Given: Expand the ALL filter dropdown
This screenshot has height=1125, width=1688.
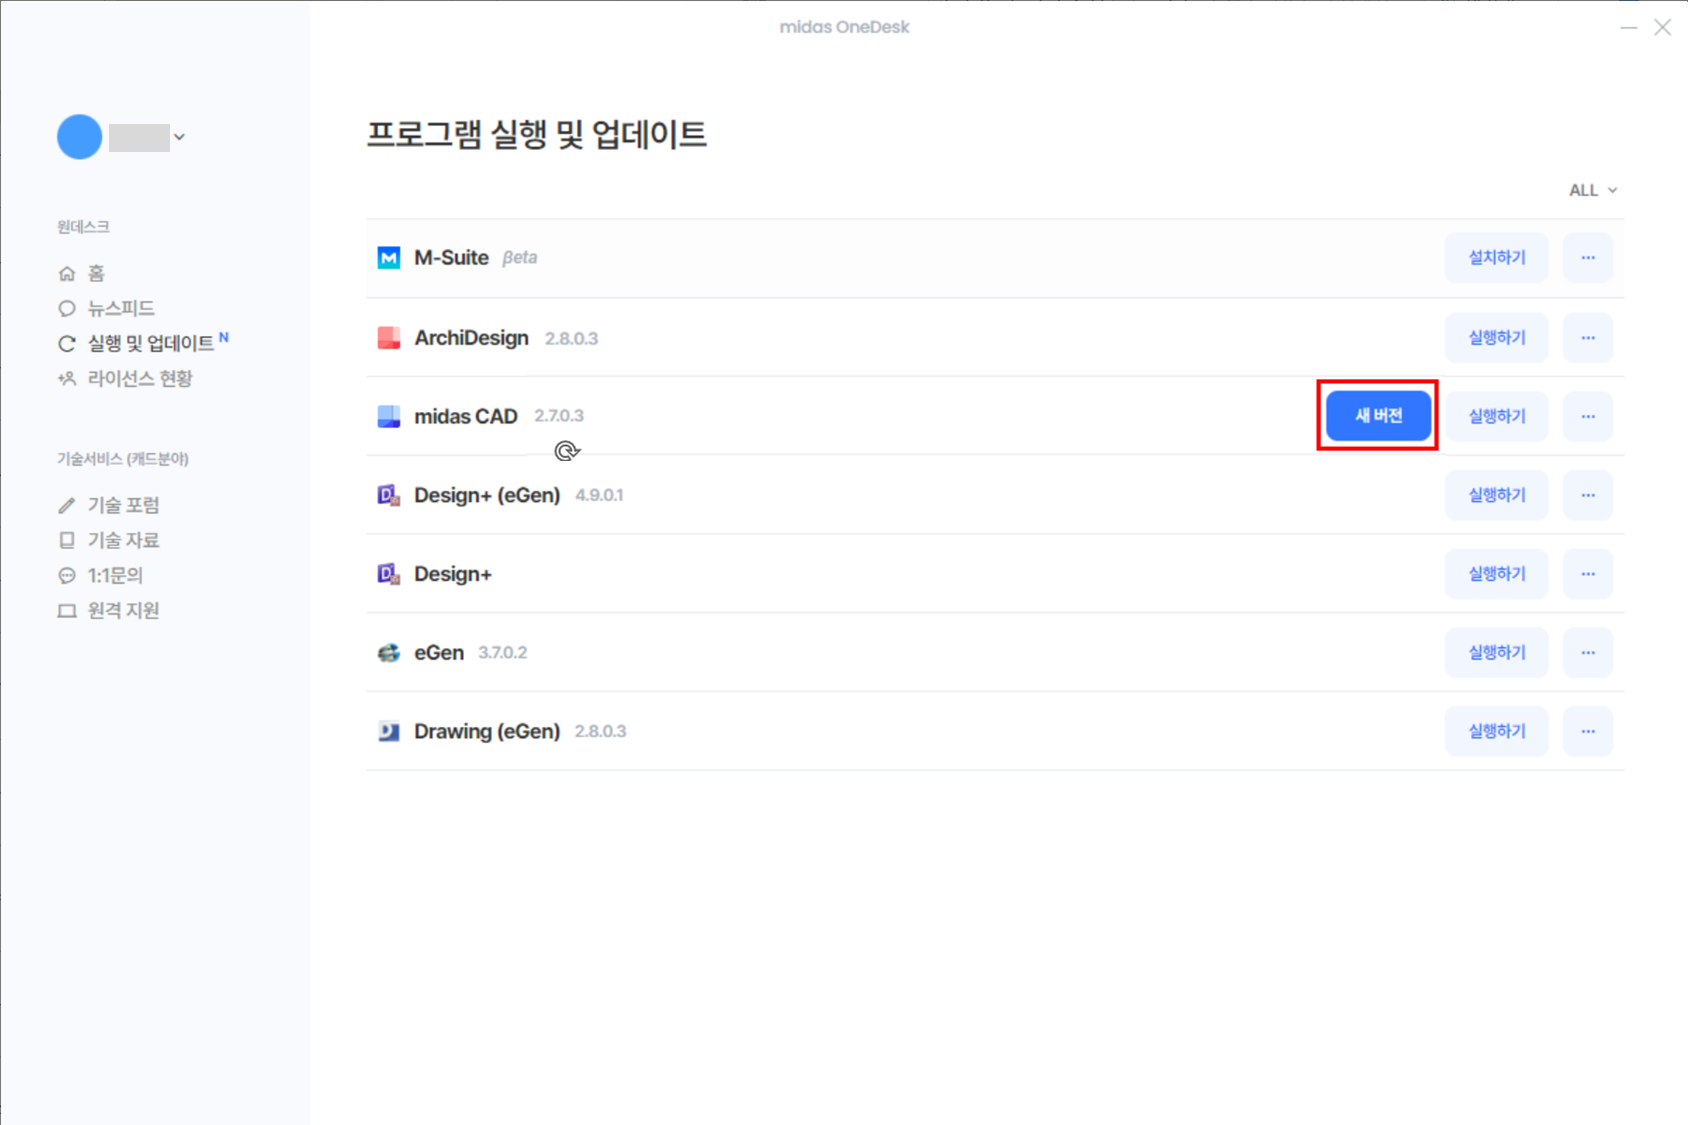Looking at the screenshot, I should pos(1593,190).
